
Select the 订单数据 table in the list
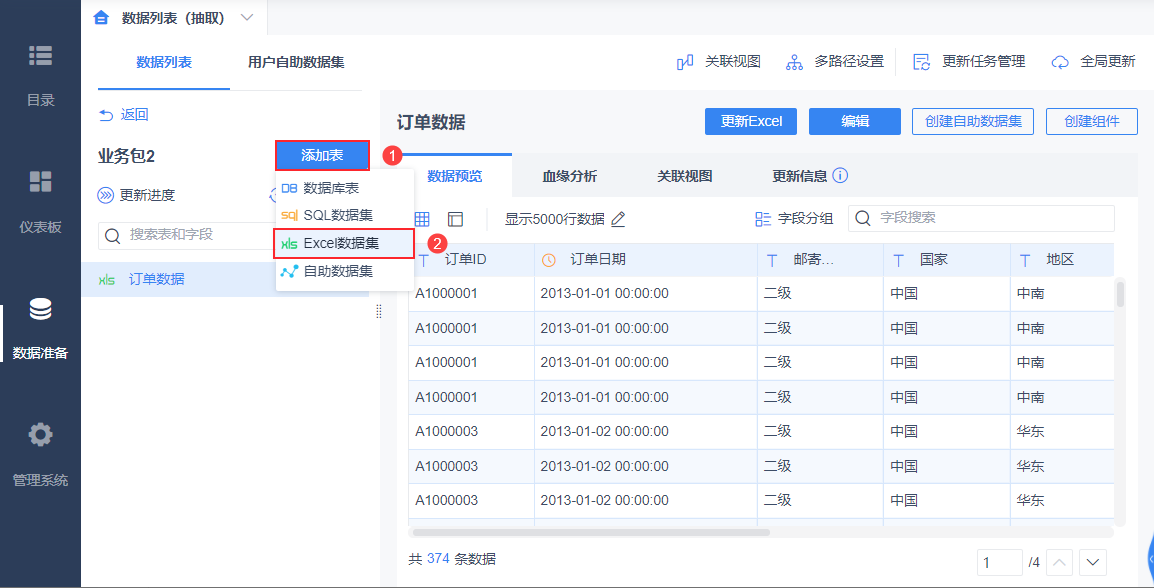[225, 280]
